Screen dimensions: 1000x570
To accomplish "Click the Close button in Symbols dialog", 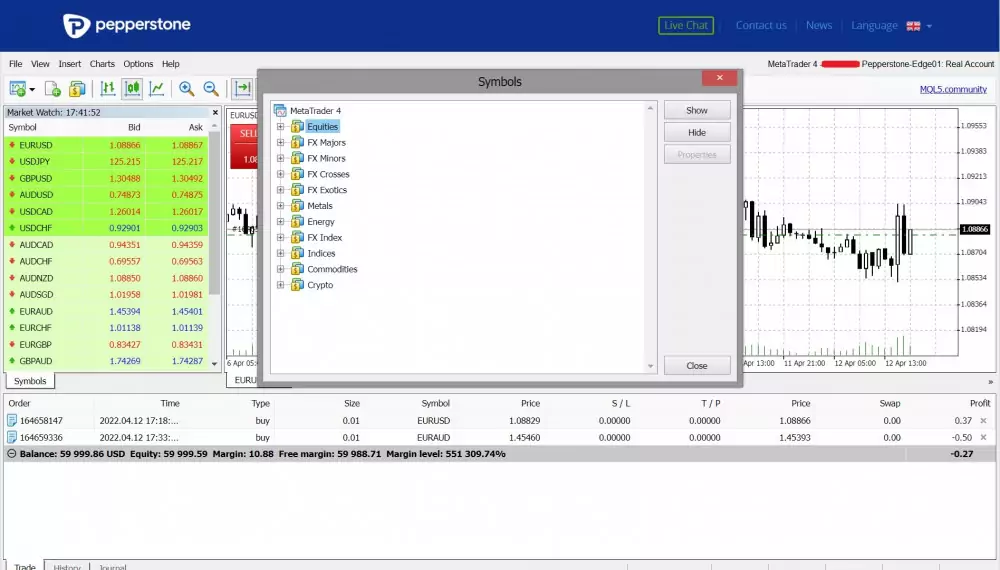I will (696, 365).
